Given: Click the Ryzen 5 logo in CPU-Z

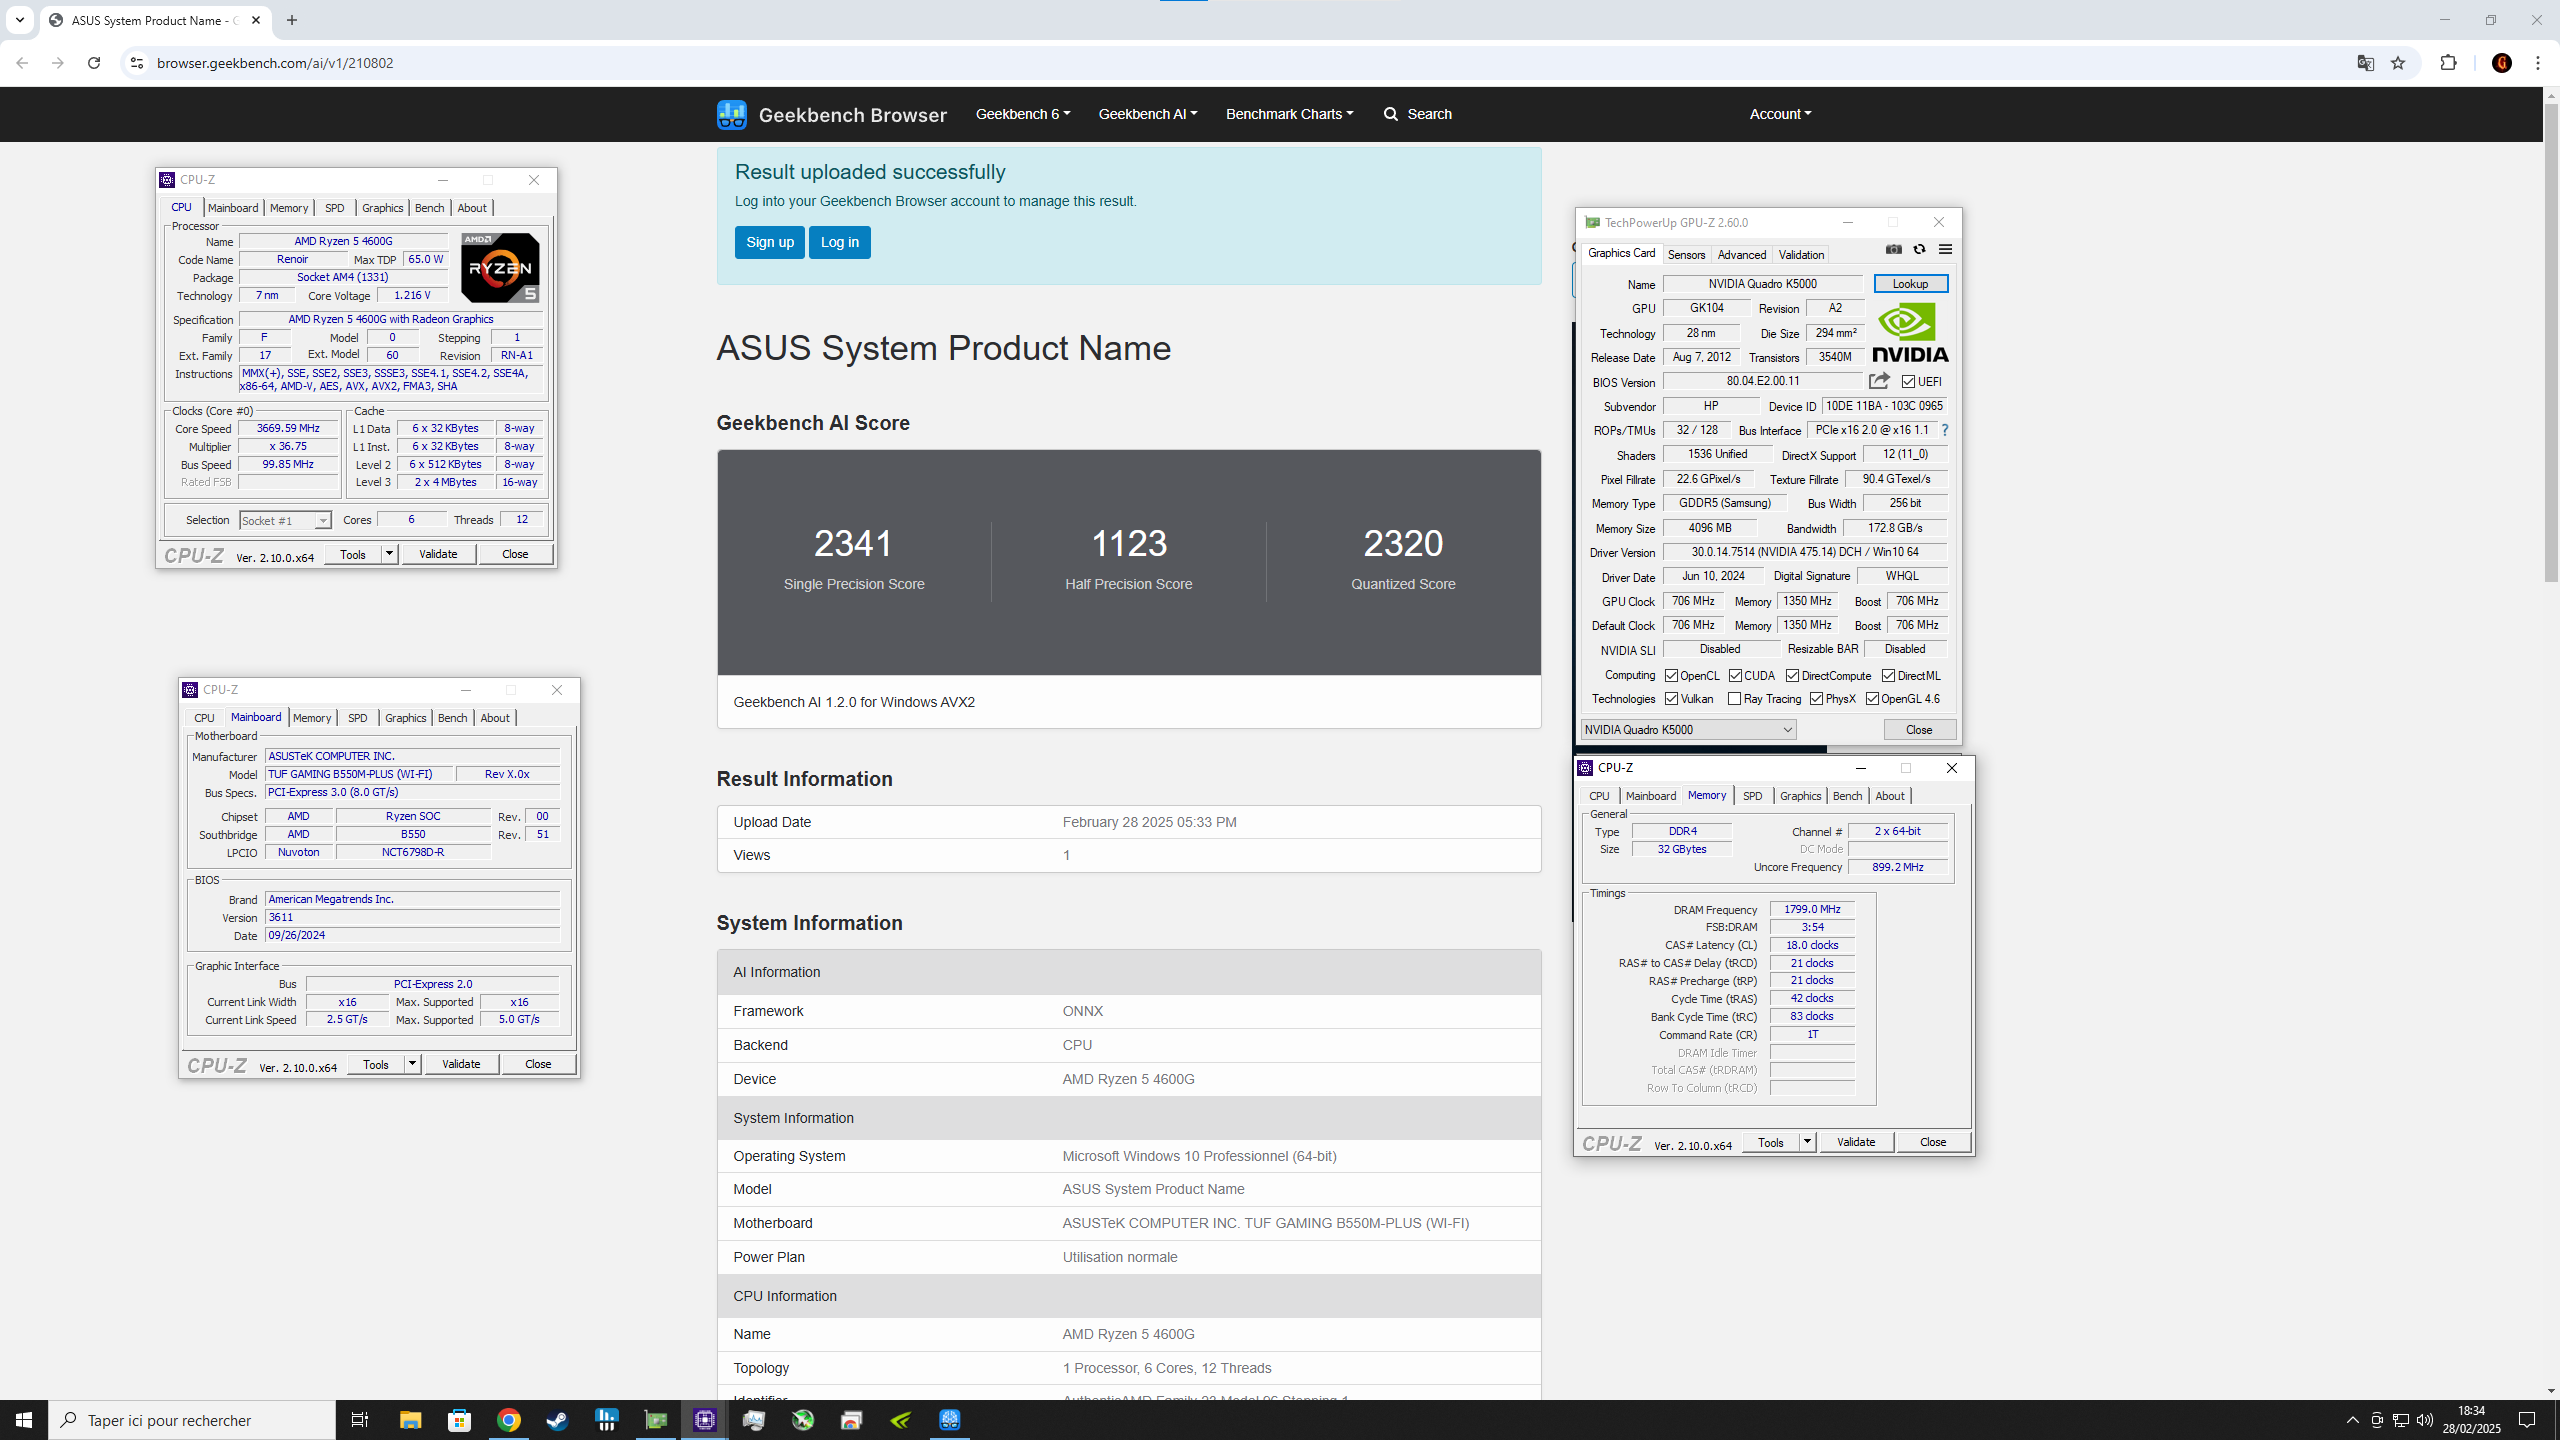Looking at the screenshot, I should 500,267.
